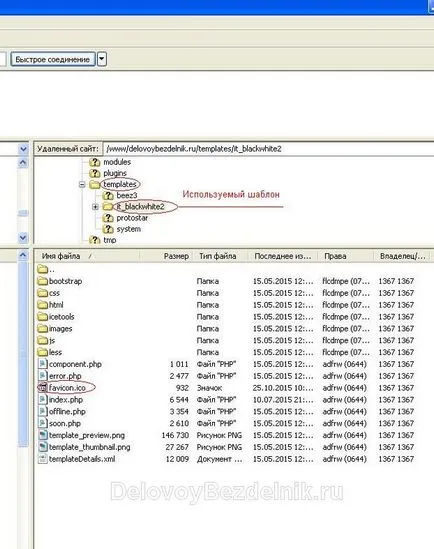Viewport: 434px width, 549px height.
Task: Select the error.php file icon
Action: (x=42, y=376)
